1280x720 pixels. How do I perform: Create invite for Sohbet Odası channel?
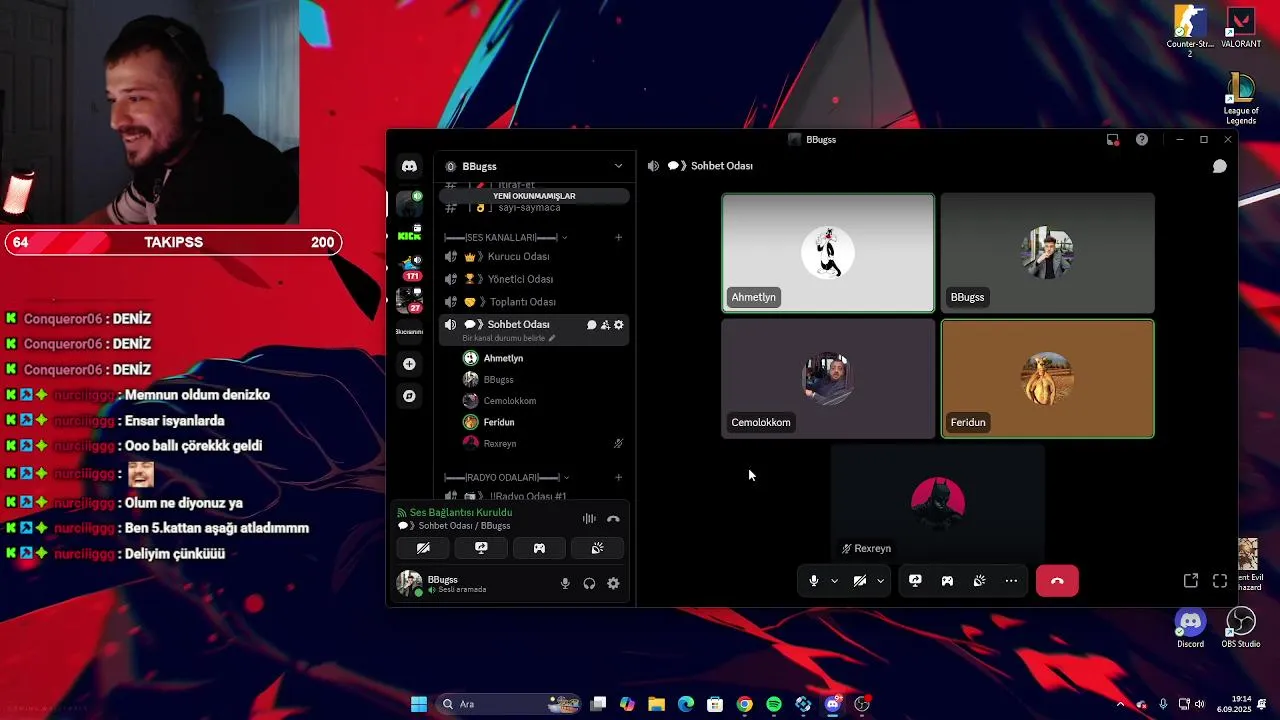(605, 325)
